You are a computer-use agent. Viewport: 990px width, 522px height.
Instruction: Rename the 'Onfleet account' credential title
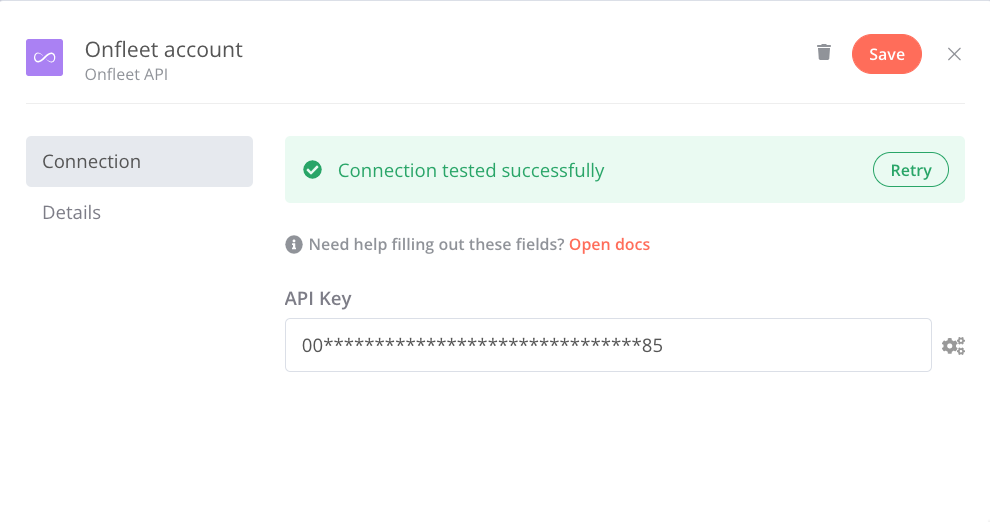pos(164,50)
